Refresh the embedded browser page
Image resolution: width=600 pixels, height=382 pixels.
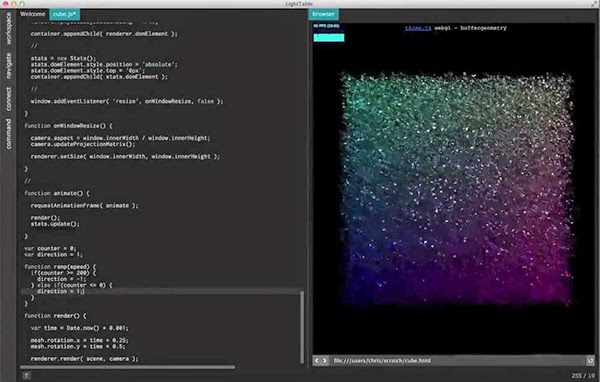[x=590, y=361]
